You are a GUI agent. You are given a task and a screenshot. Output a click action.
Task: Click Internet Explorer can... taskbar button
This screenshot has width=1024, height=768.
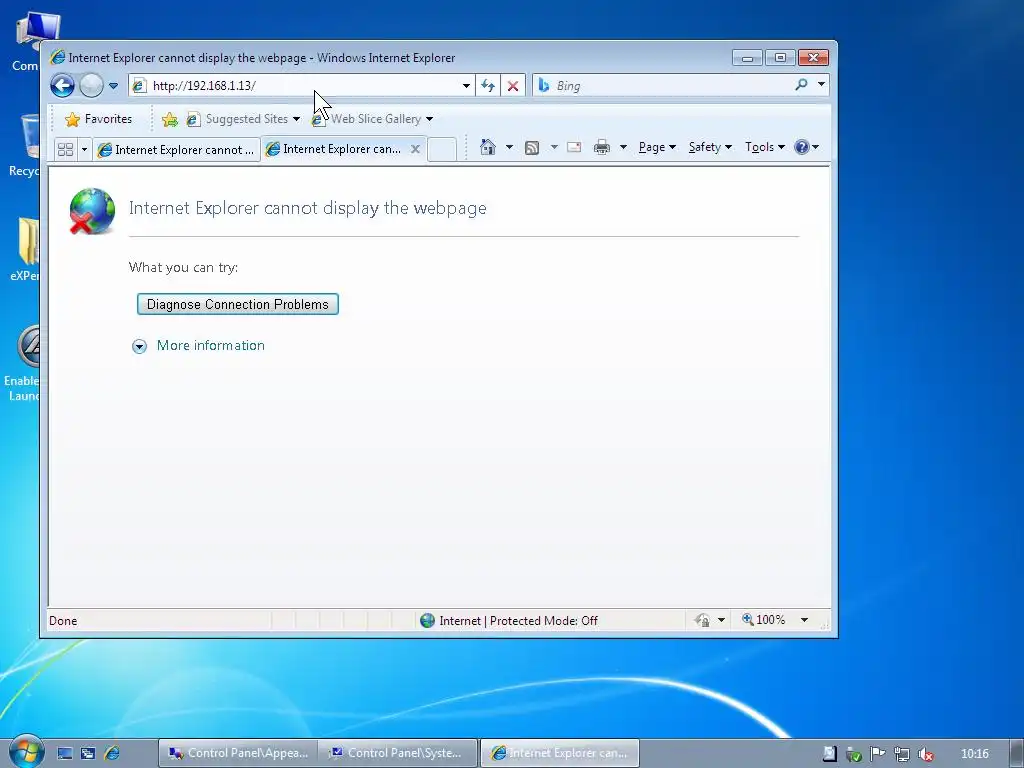pyautogui.click(x=560, y=753)
